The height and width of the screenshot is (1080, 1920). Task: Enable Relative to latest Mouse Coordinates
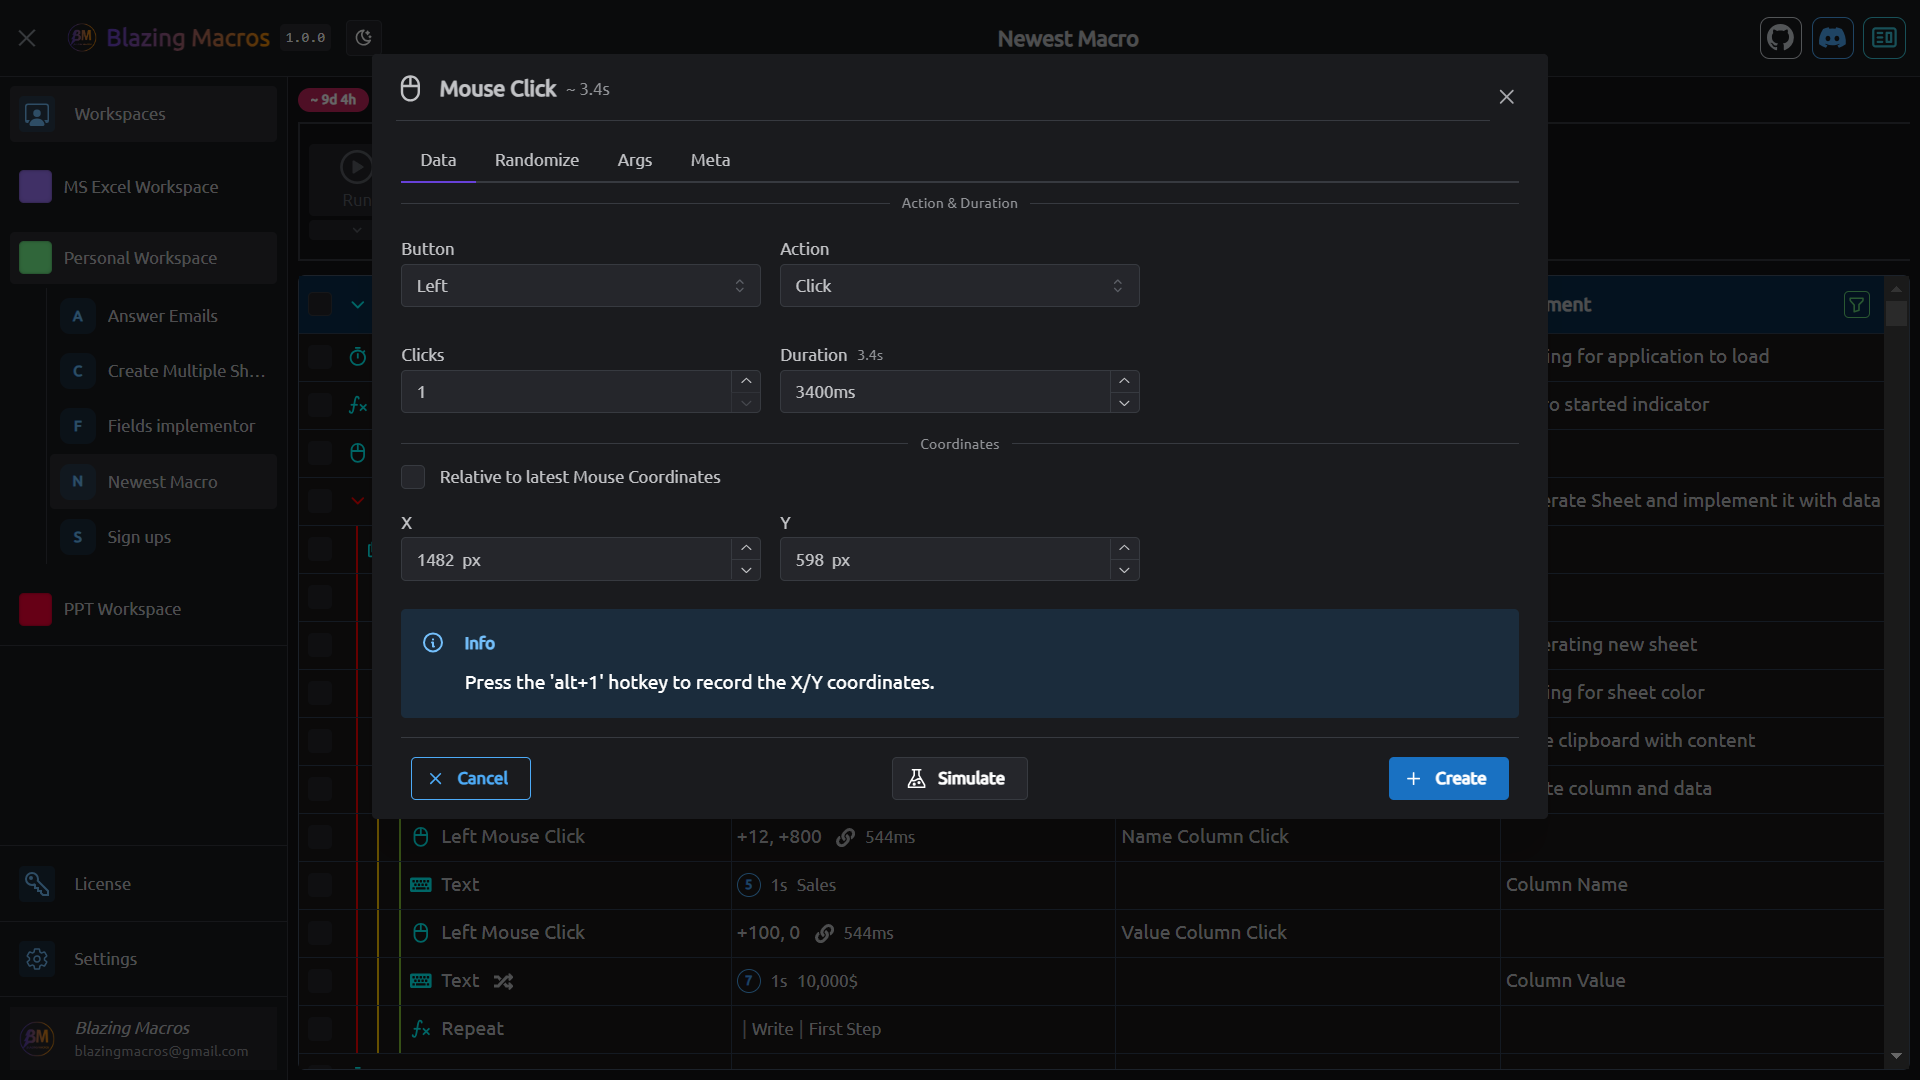pos(413,477)
